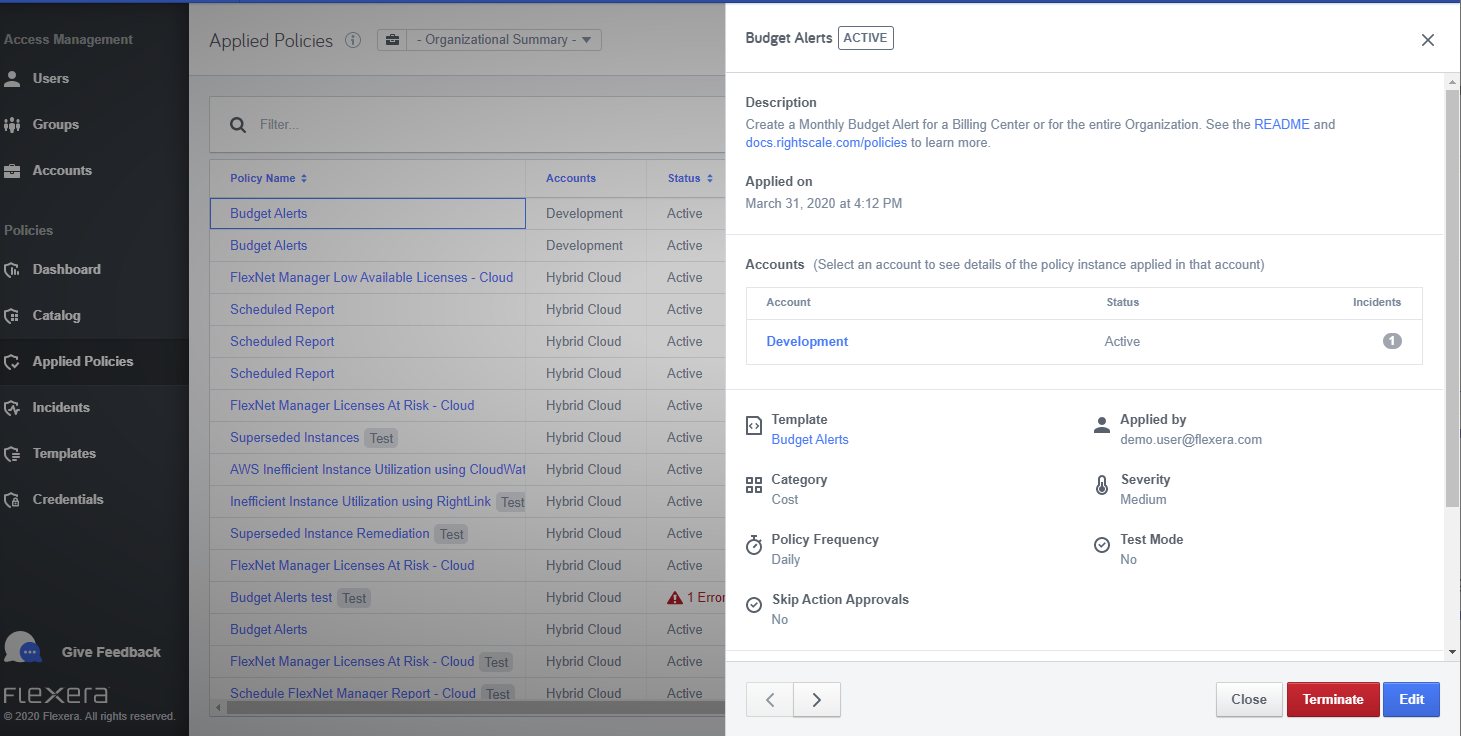Open Dashboard under Policies
This screenshot has width=1461, height=736.
tap(66, 269)
